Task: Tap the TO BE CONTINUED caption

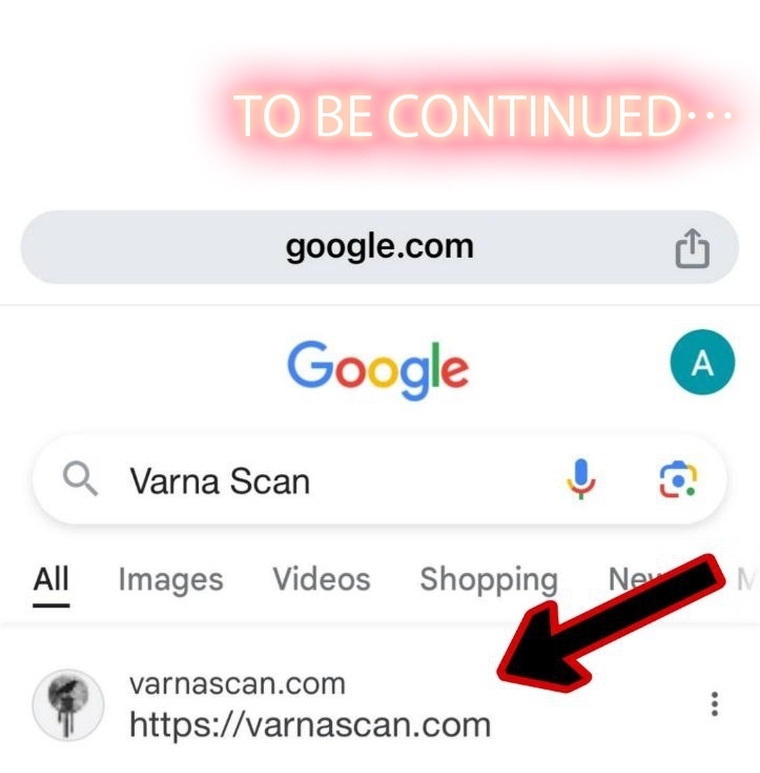Action: click(x=482, y=116)
